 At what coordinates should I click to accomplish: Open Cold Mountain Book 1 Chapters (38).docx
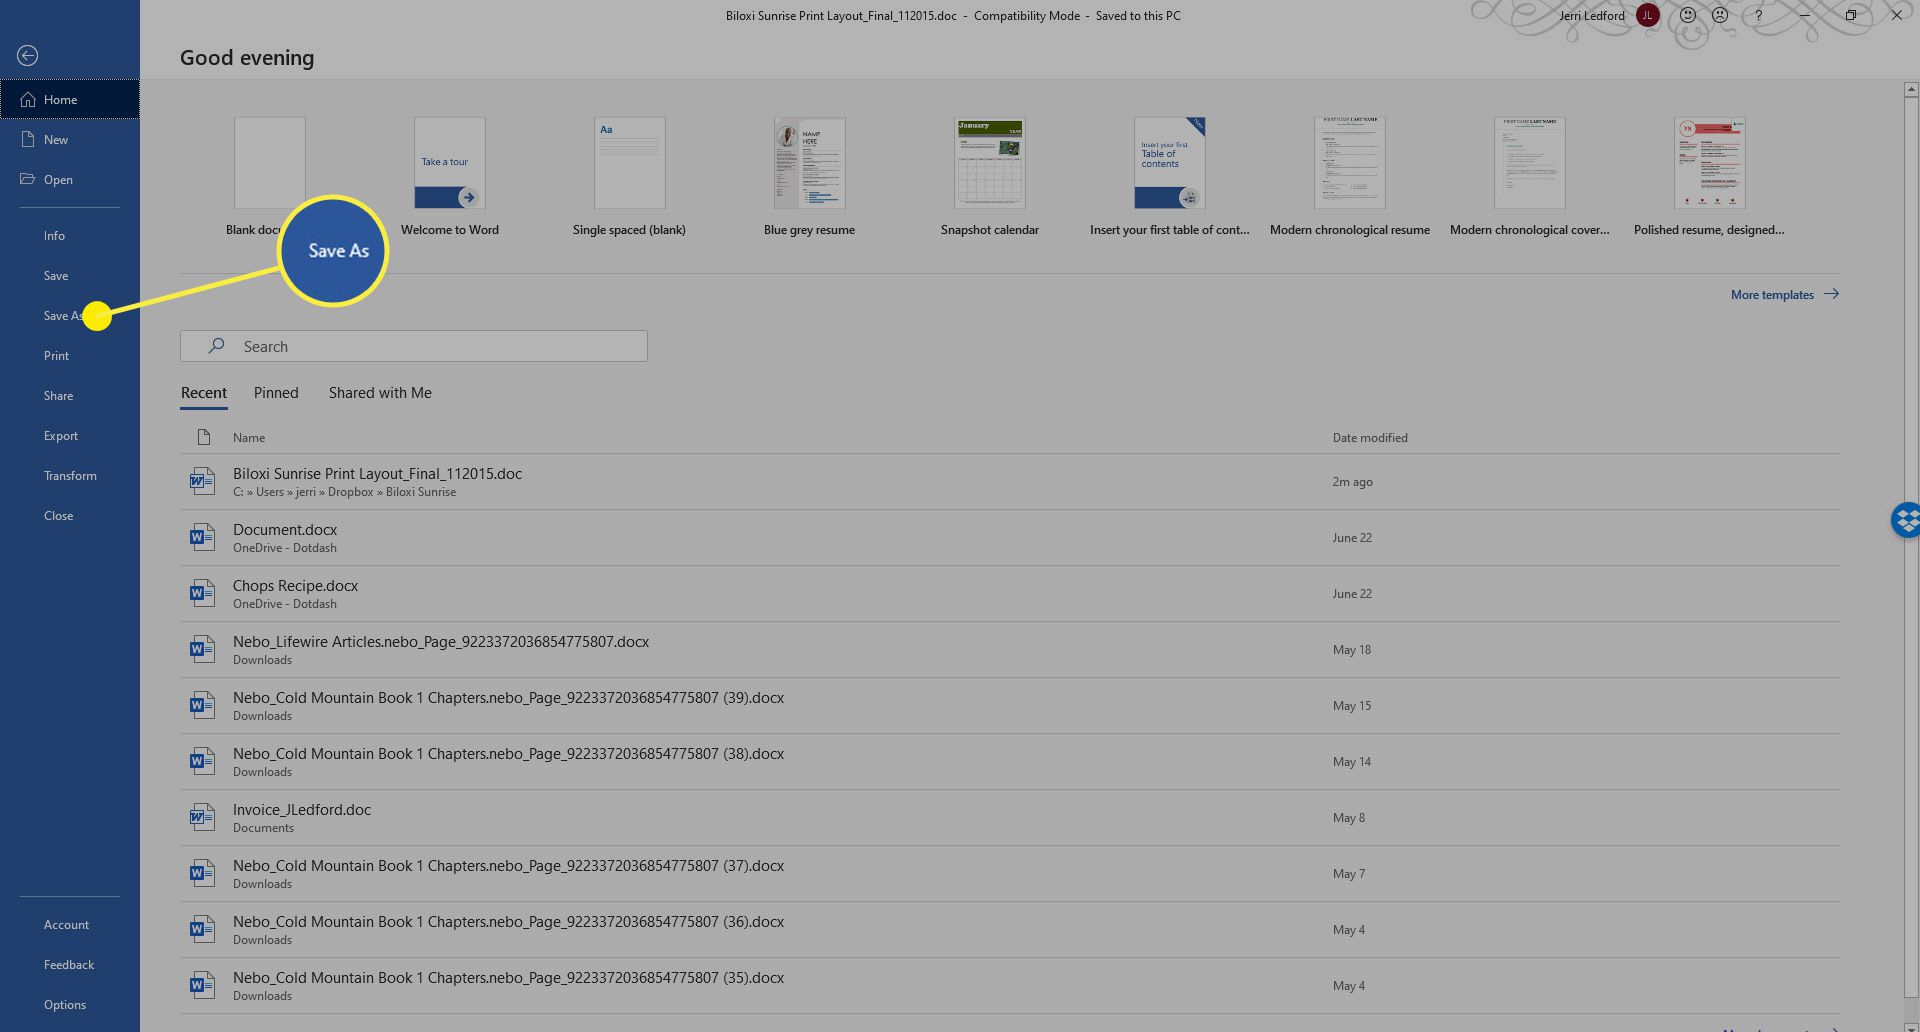click(x=1010, y=762)
